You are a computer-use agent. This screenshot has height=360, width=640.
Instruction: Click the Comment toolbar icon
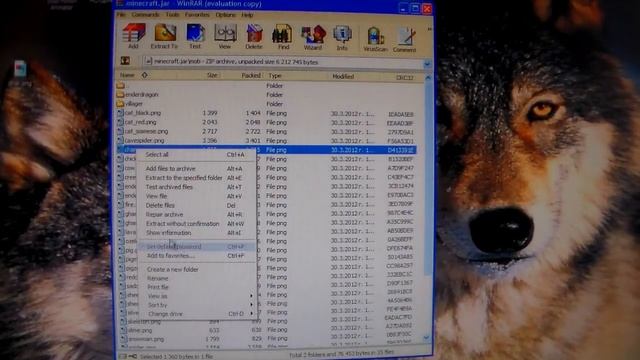click(x=404, y=40)
